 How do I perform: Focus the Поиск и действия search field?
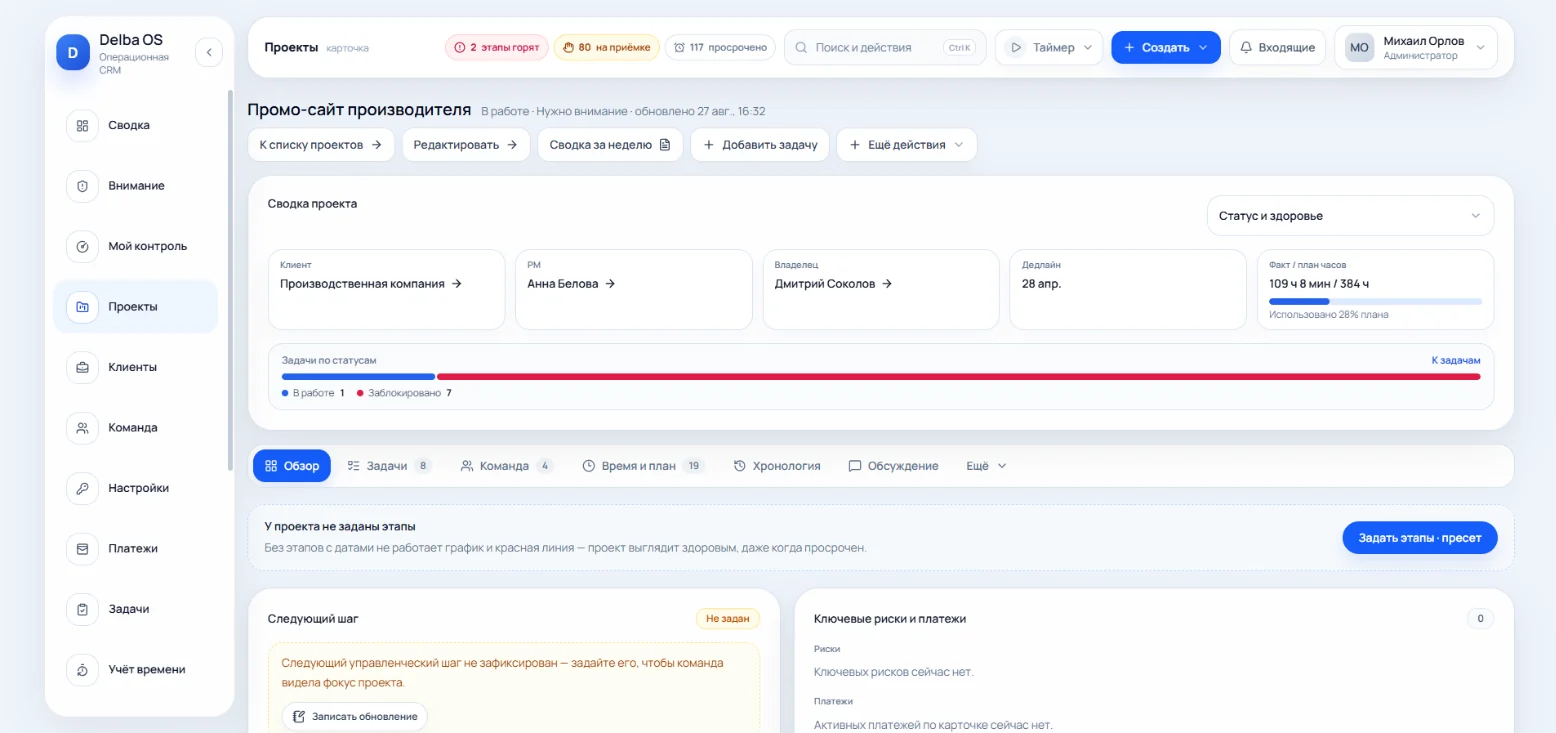click(x=885, y=47)
